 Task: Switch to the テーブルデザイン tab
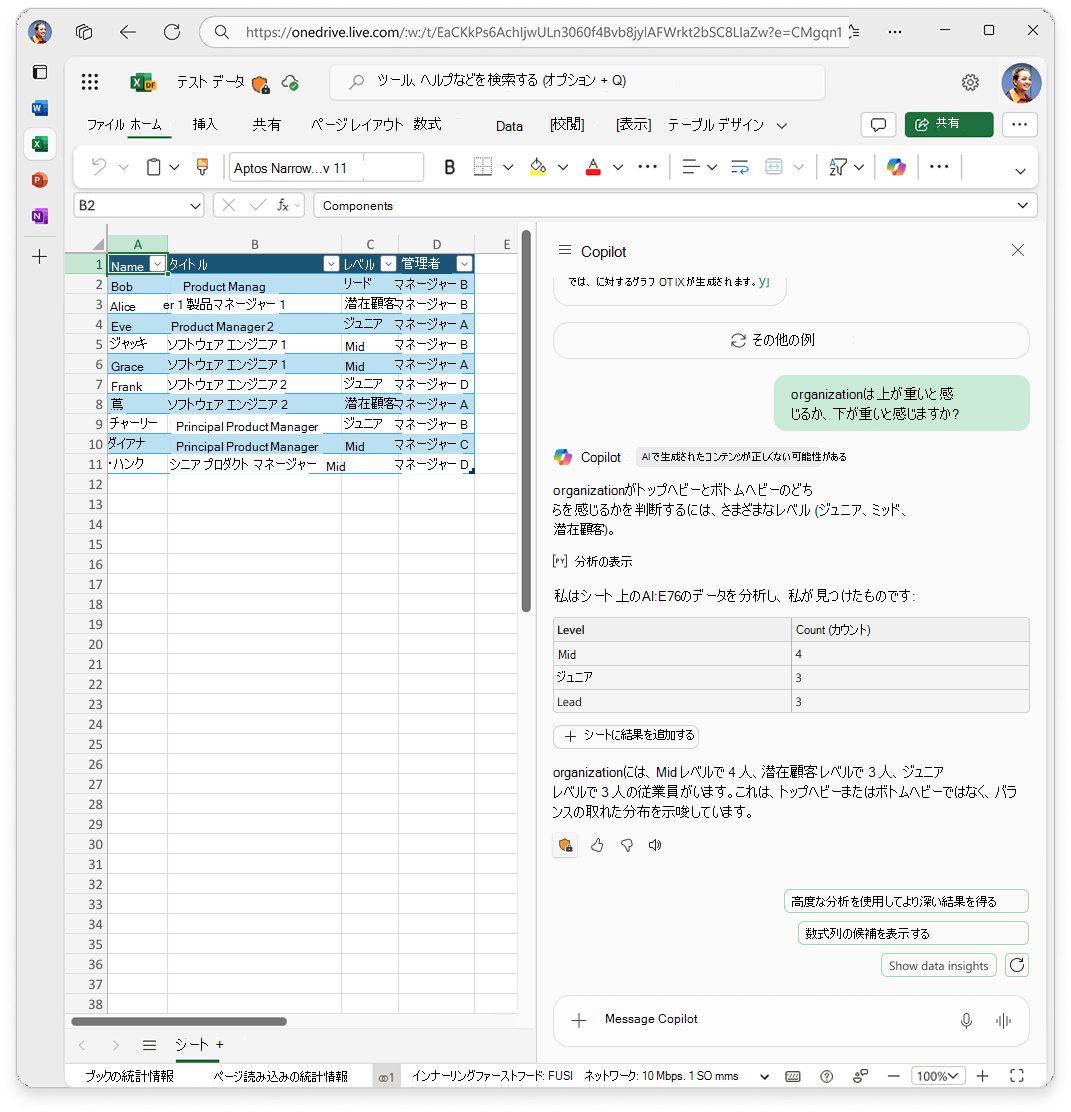point(715,125)
